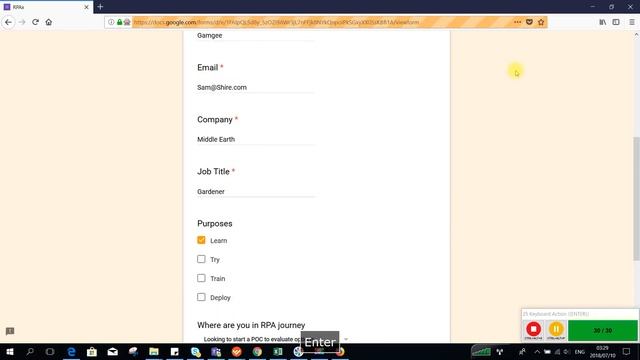Pause playback with the yellow button
Image resolution: width=640 pixels, height=360 pixels.
556,329
